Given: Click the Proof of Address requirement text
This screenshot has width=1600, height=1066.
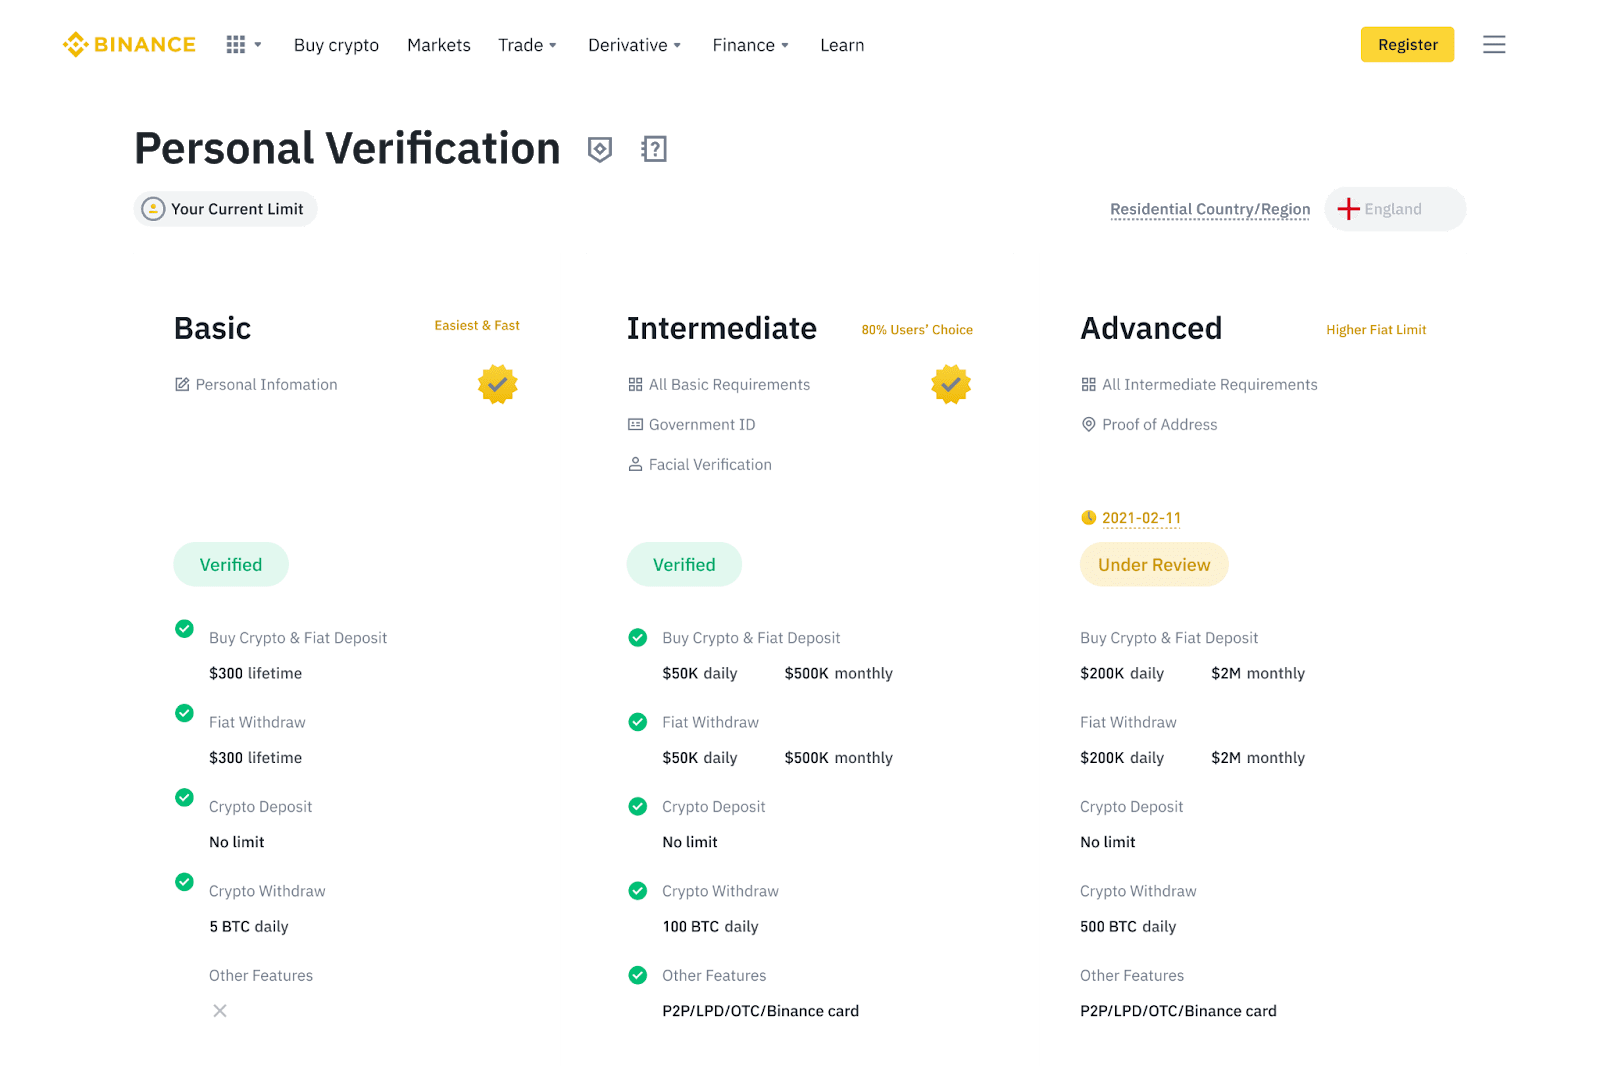Looking at the screenshot, I should (1160, 424).
